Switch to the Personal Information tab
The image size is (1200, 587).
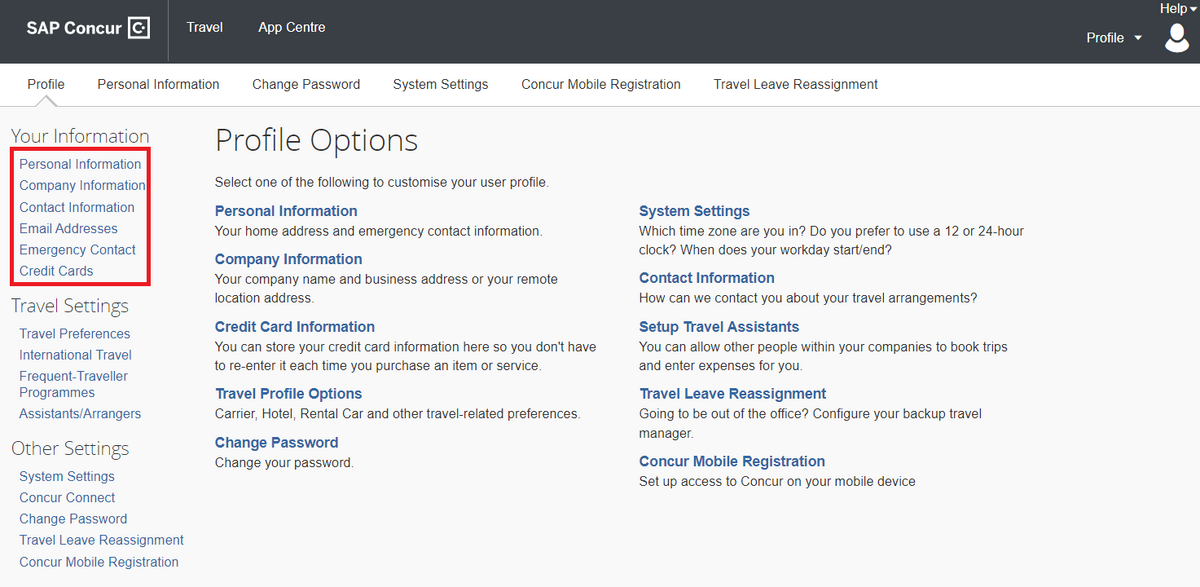point(158,84)
